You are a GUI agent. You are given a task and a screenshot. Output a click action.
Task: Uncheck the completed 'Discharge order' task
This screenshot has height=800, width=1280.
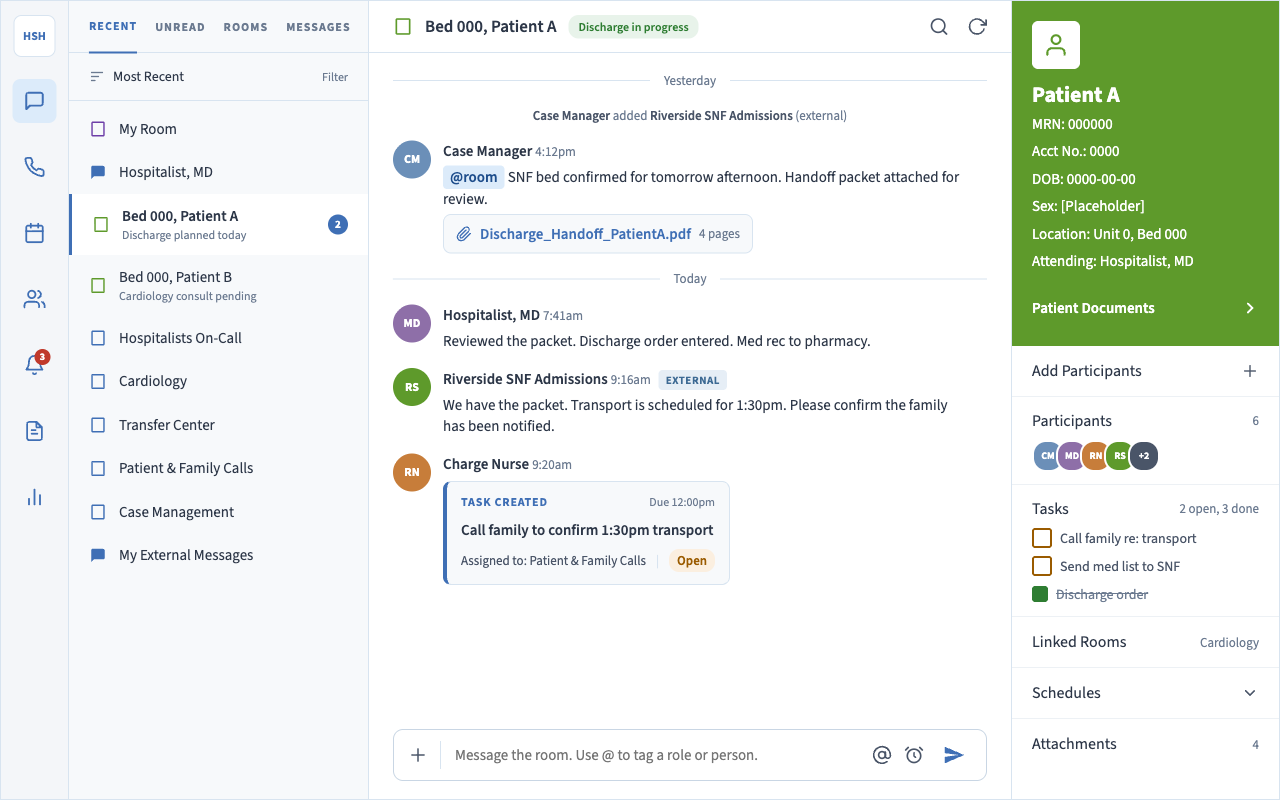[x=1040, y=594]
